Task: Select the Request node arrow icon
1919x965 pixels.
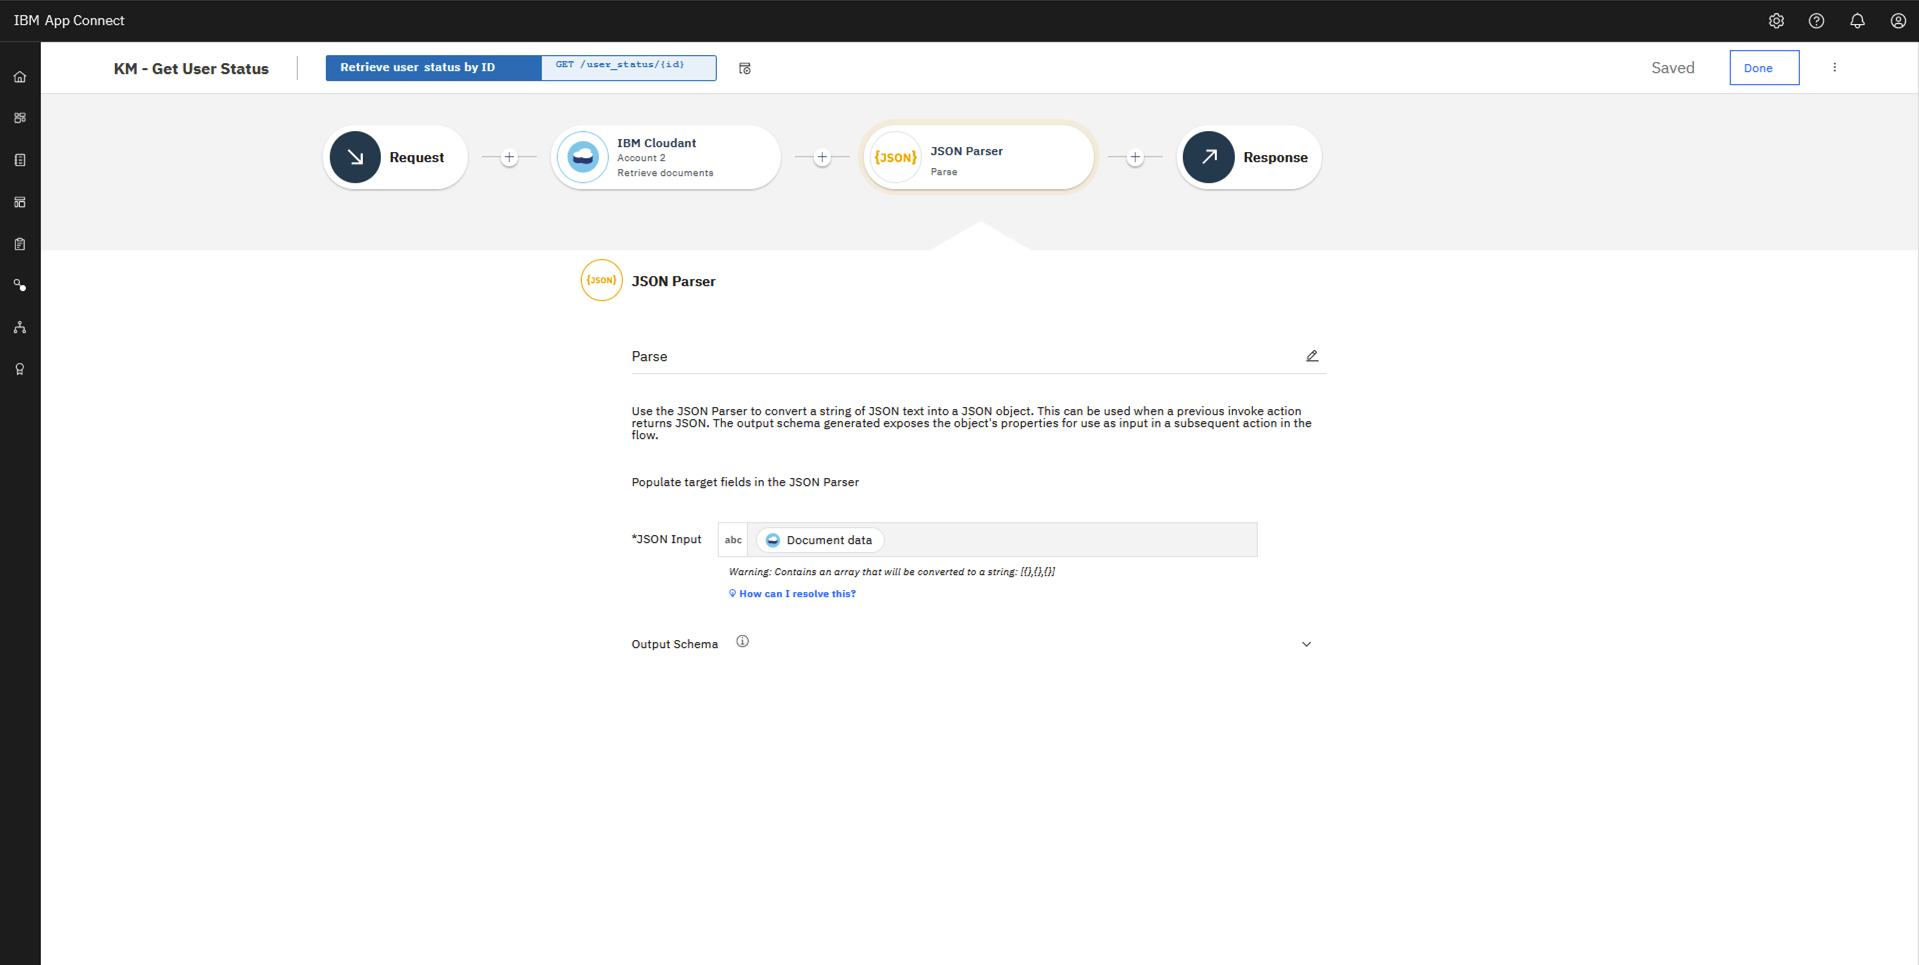Action: click(x=355, y=157)
